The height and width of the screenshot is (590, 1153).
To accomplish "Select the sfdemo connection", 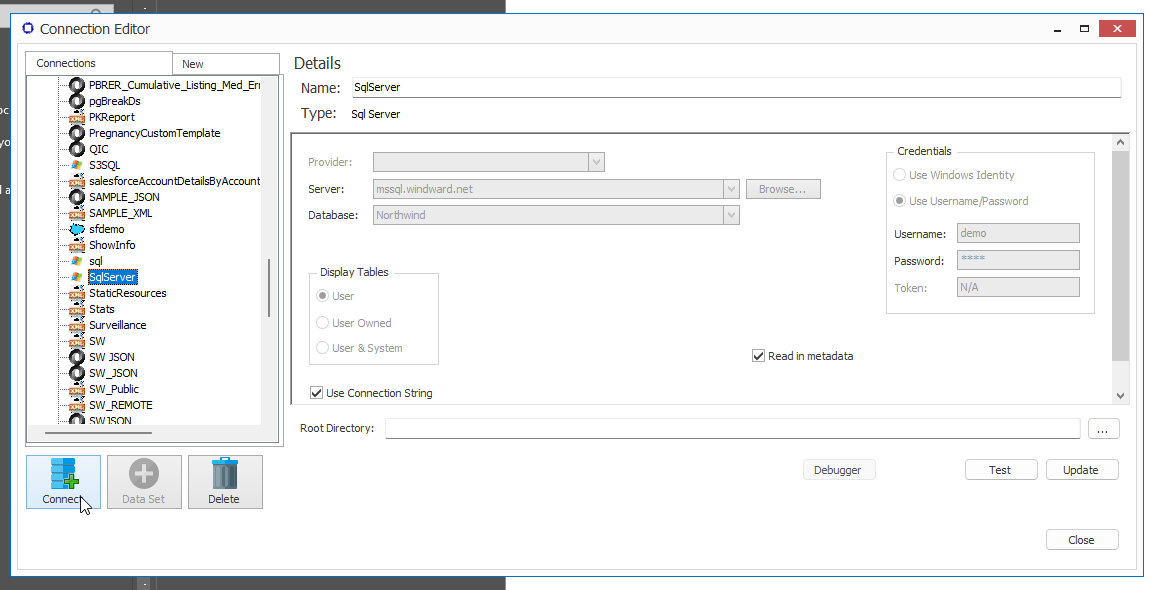I will pyautogui.click(x=107, y=230).
